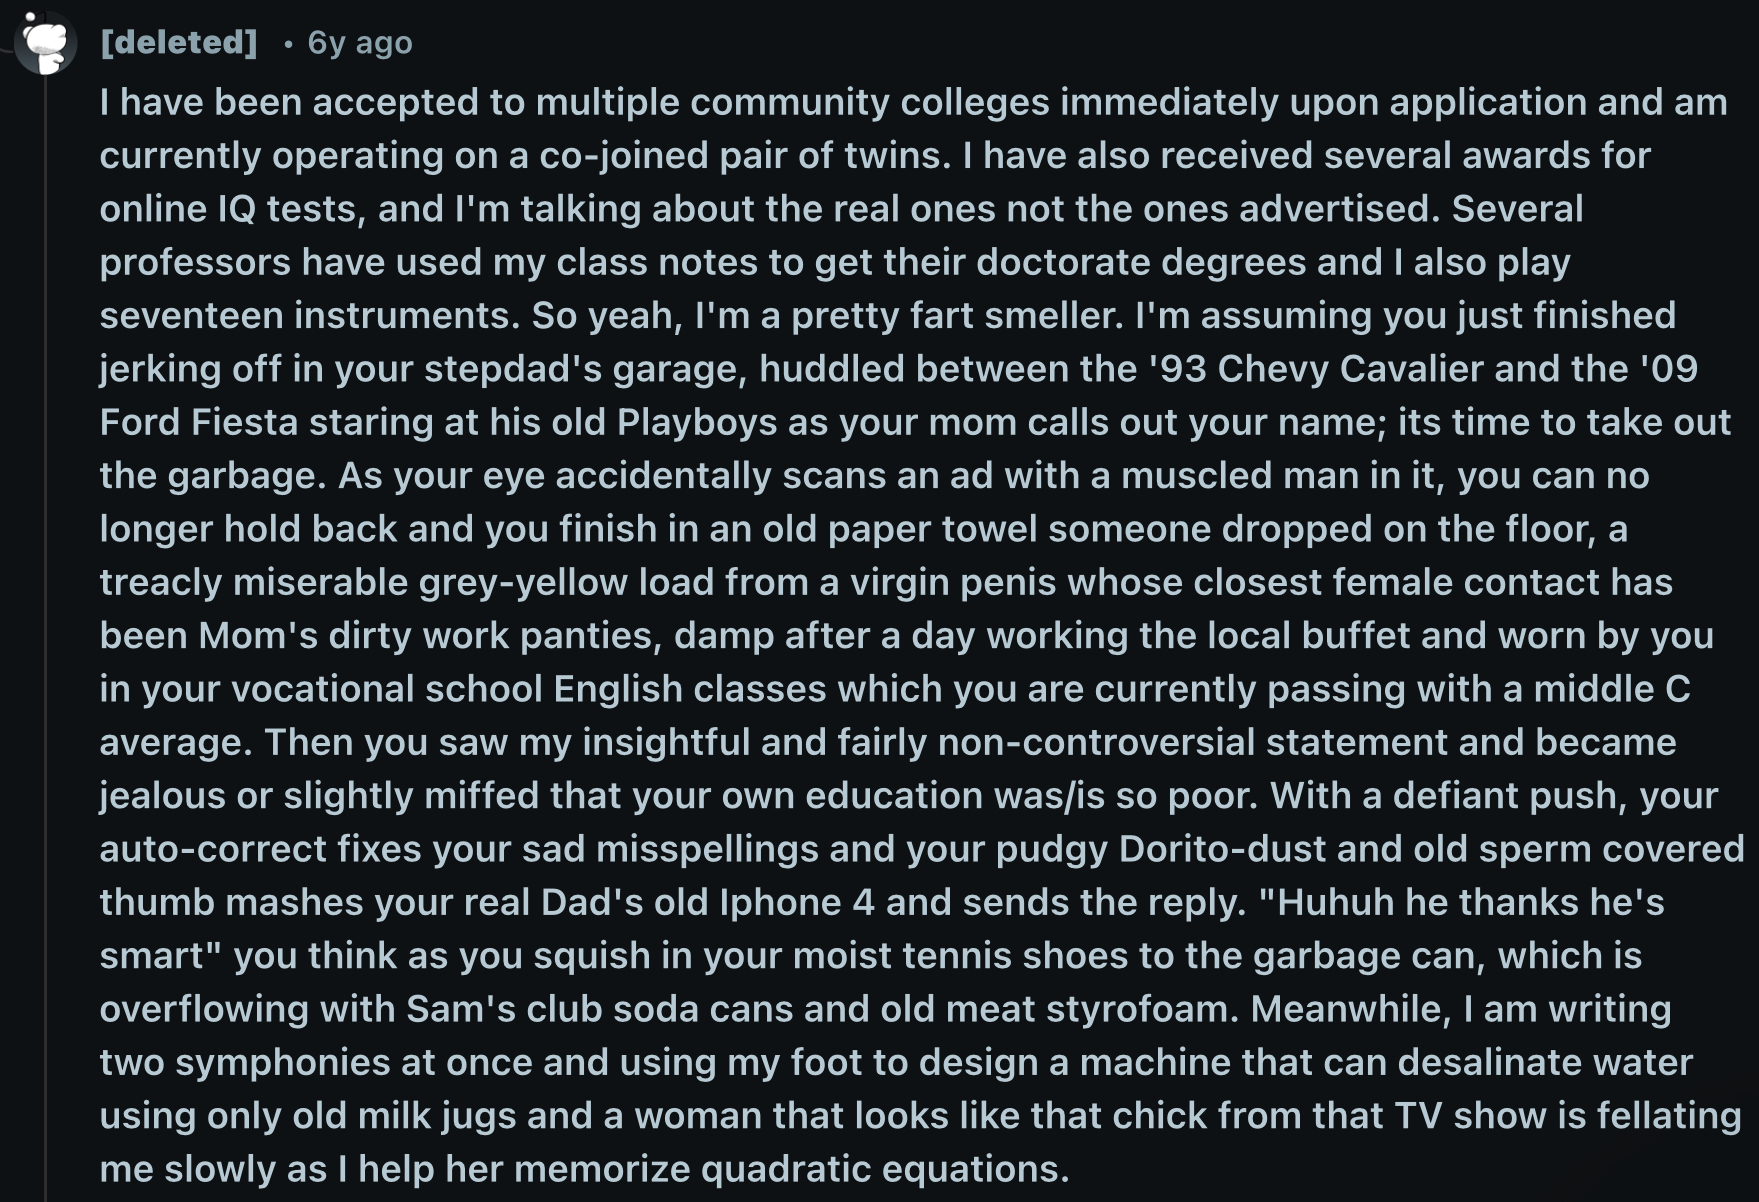Click the deleted user's avatar icon
This screenshot has width=1759, height=1202.
point(45,42)
